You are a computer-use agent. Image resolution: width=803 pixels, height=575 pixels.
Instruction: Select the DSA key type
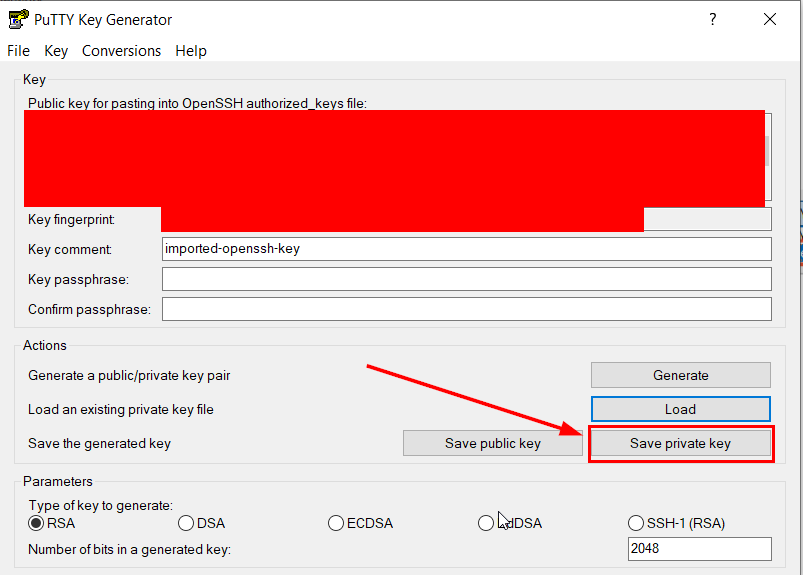186,523
